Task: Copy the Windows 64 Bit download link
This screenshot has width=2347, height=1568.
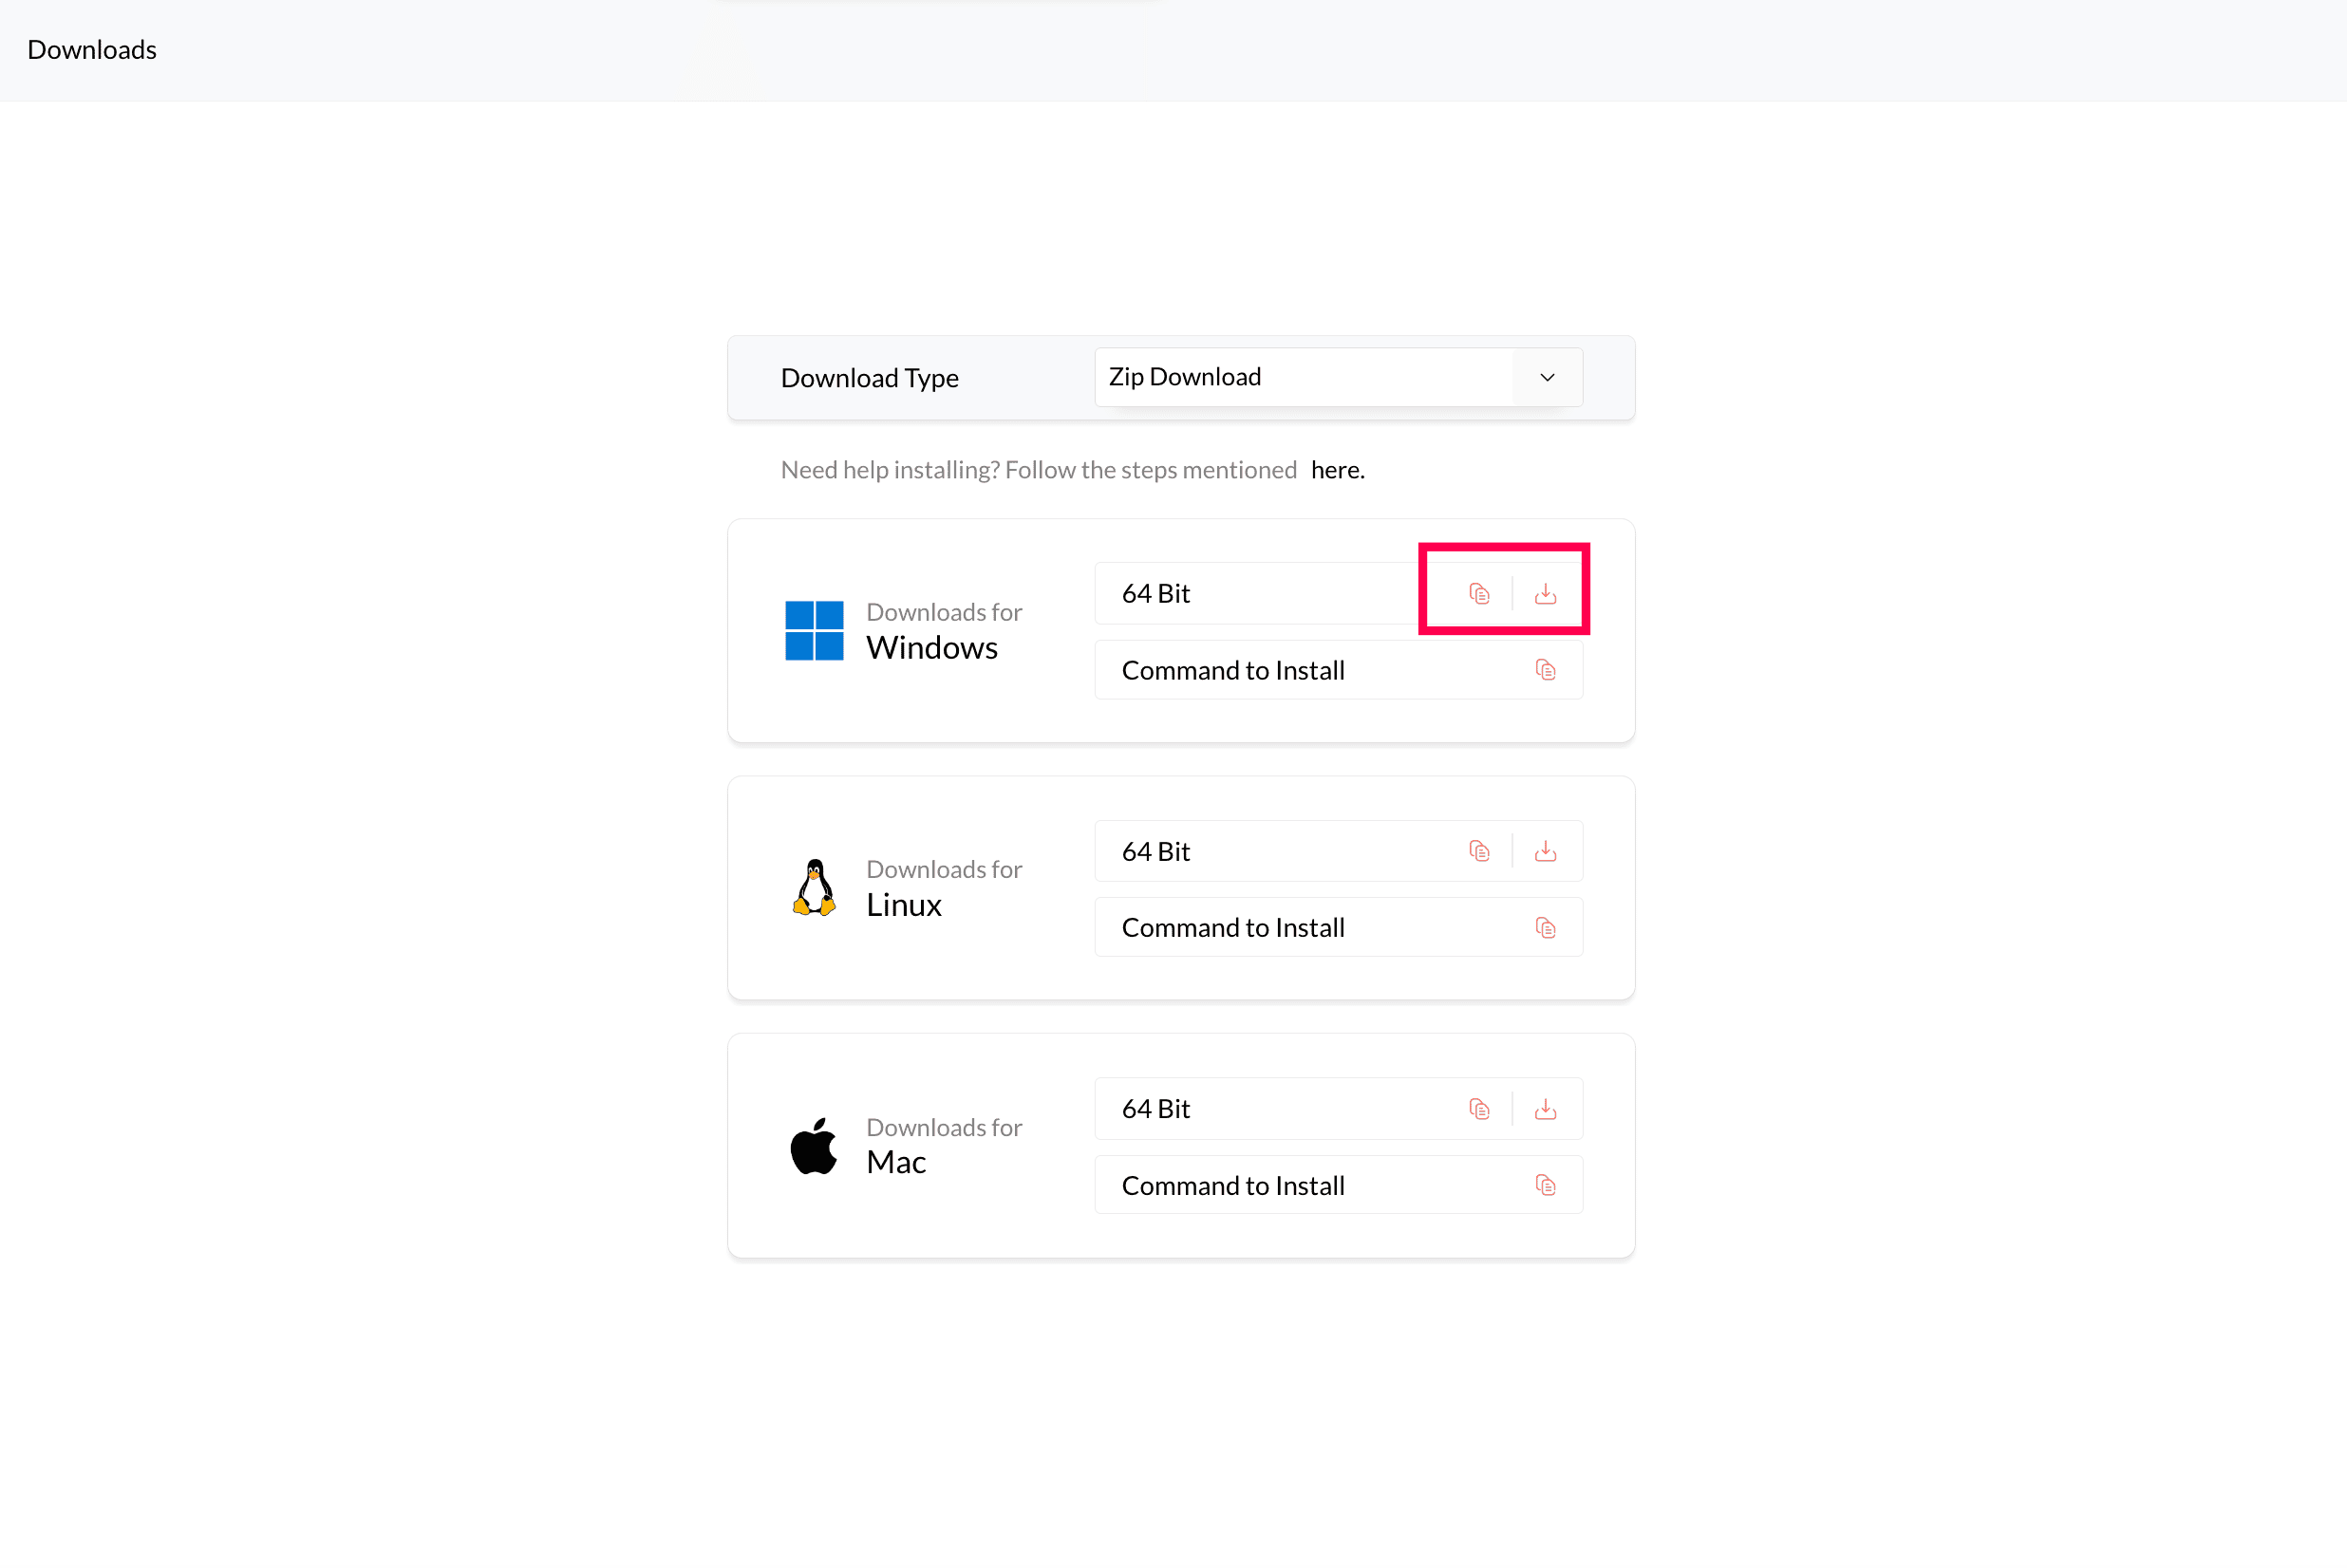Action: tap(1479, 594)
